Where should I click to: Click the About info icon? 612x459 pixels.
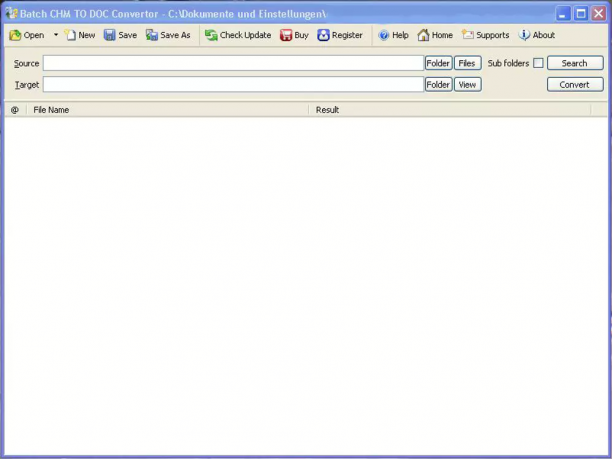pyautogui.click(x=524, y=35)
